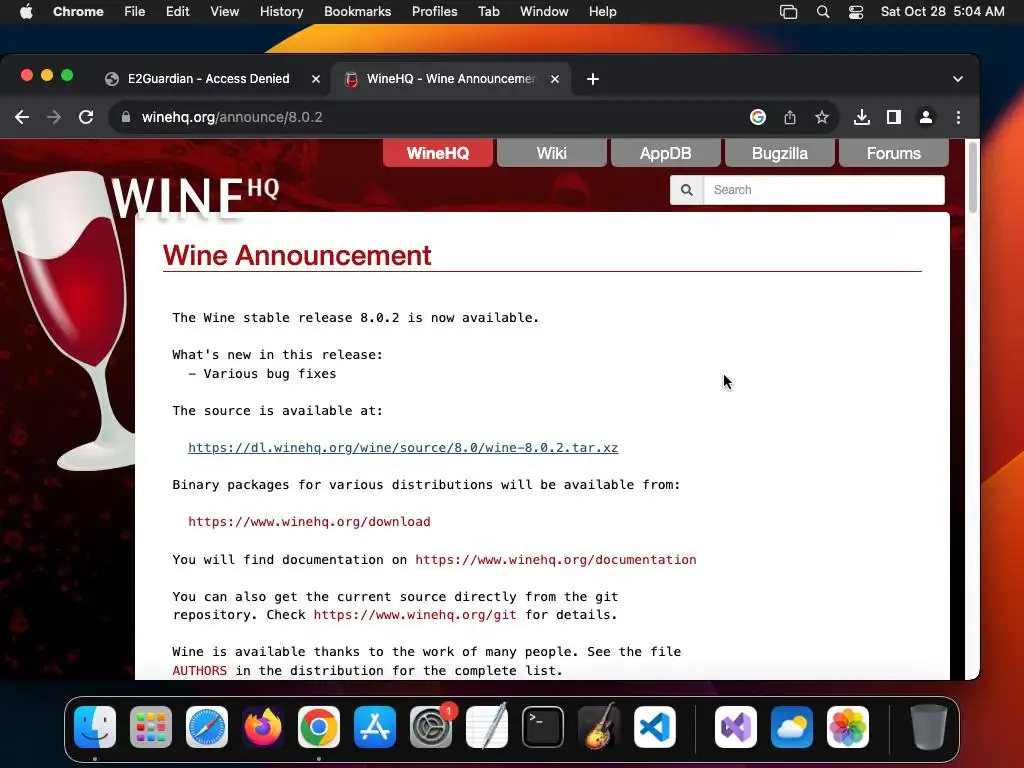Open Visual Studio from the Dock
The height and width of the screenshot is (768, 1024).
[736, 727]
